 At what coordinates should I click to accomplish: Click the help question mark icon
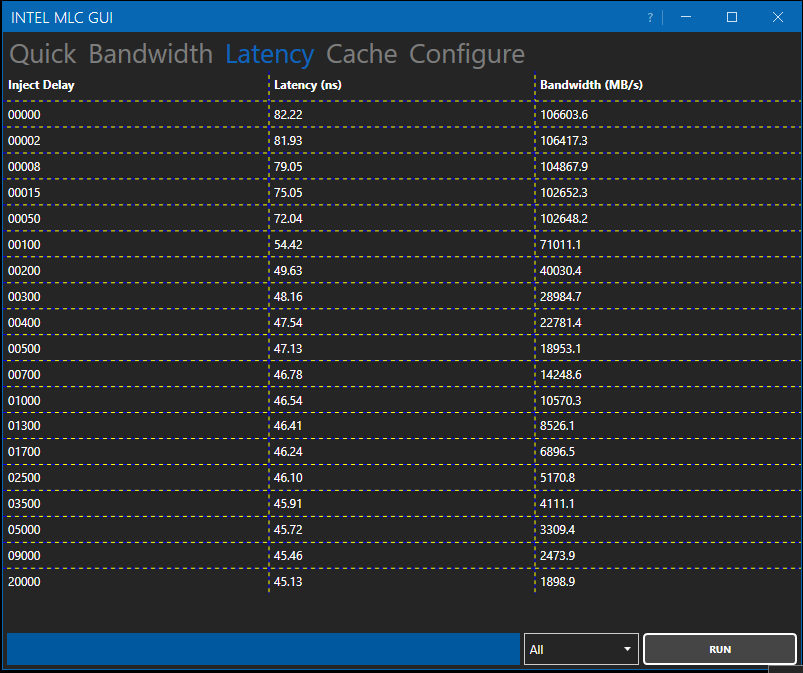click(650, 17)
